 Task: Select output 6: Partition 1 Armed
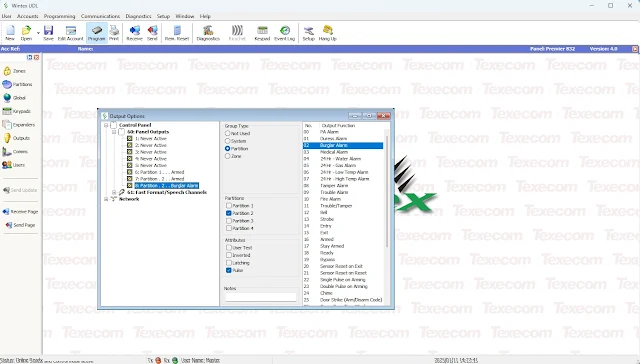click(x=159, y=172)
